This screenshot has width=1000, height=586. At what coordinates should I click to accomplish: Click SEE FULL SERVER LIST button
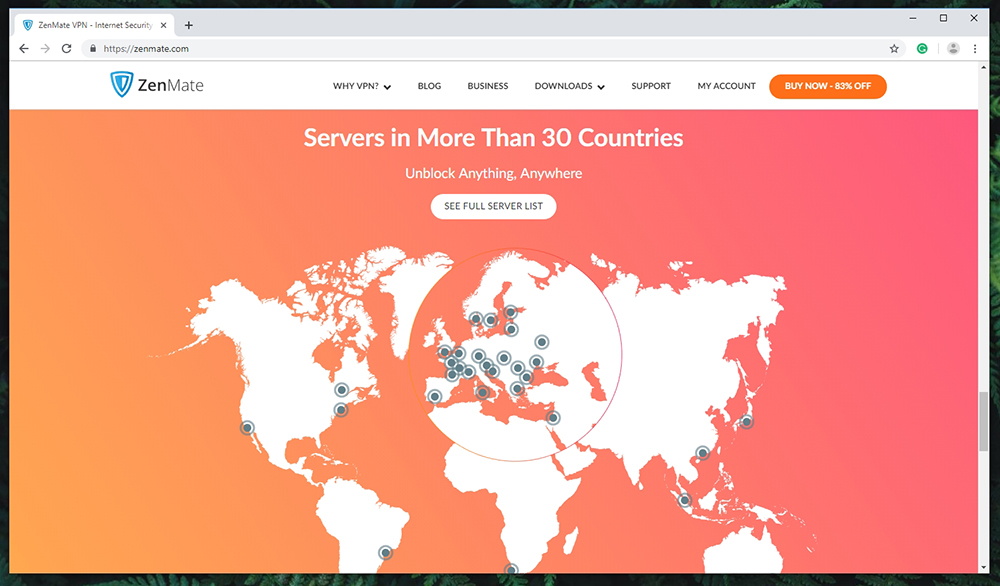tap(494, 206)
